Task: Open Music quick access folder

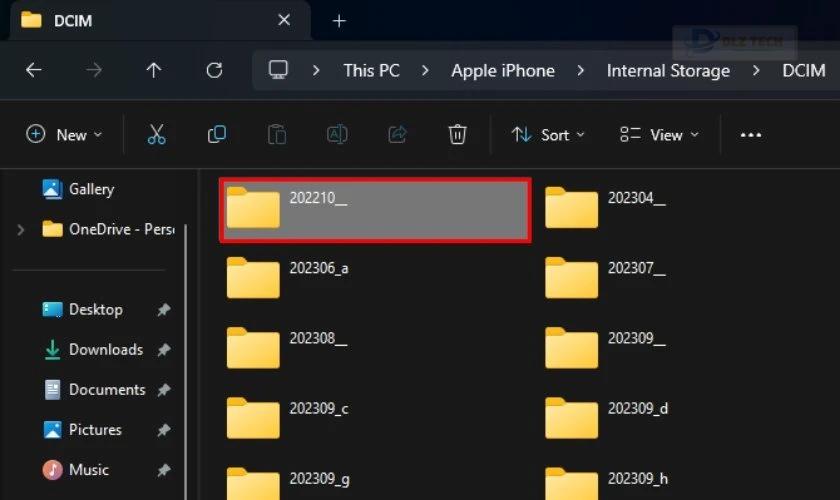Action: [76, 470]
